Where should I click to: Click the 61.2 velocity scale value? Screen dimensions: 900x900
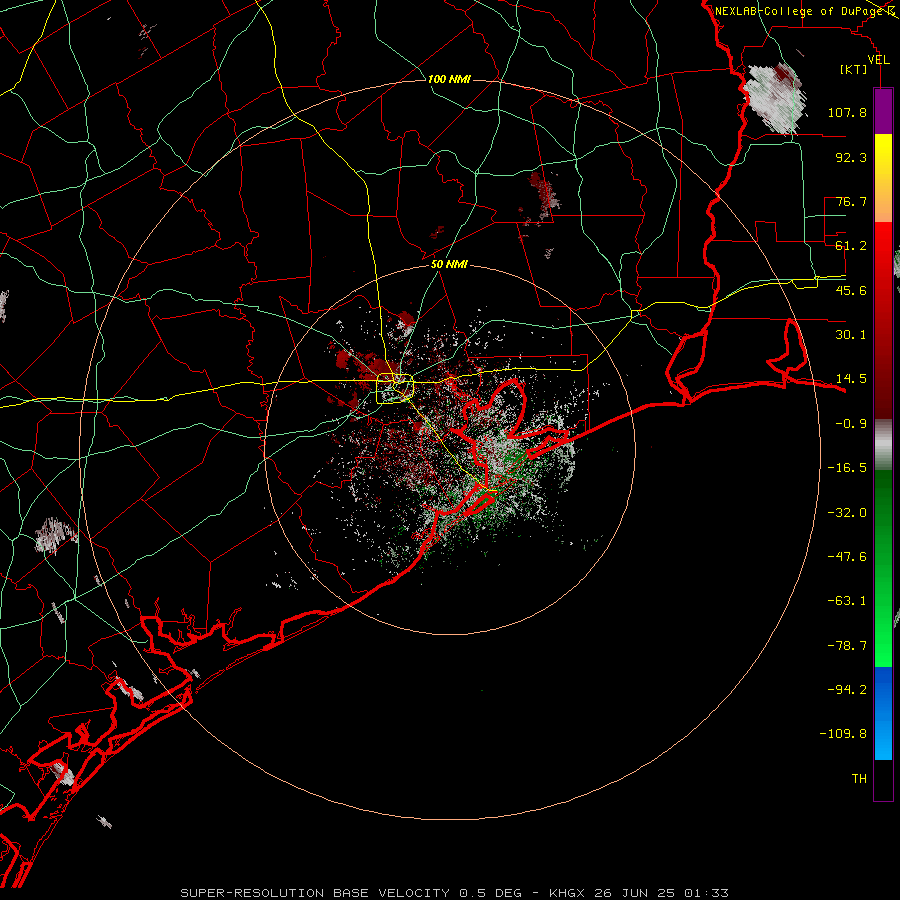pos(851,246)
